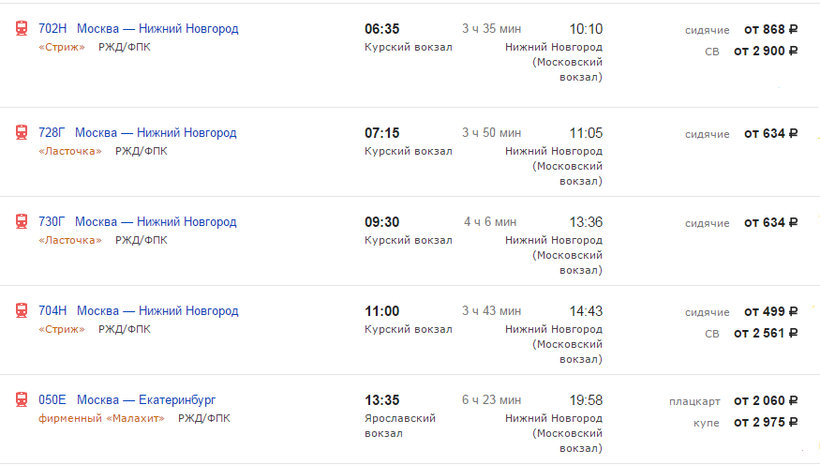Click the train icon for 728Г
Screen dimensions: 820x465
pos(21,132)
